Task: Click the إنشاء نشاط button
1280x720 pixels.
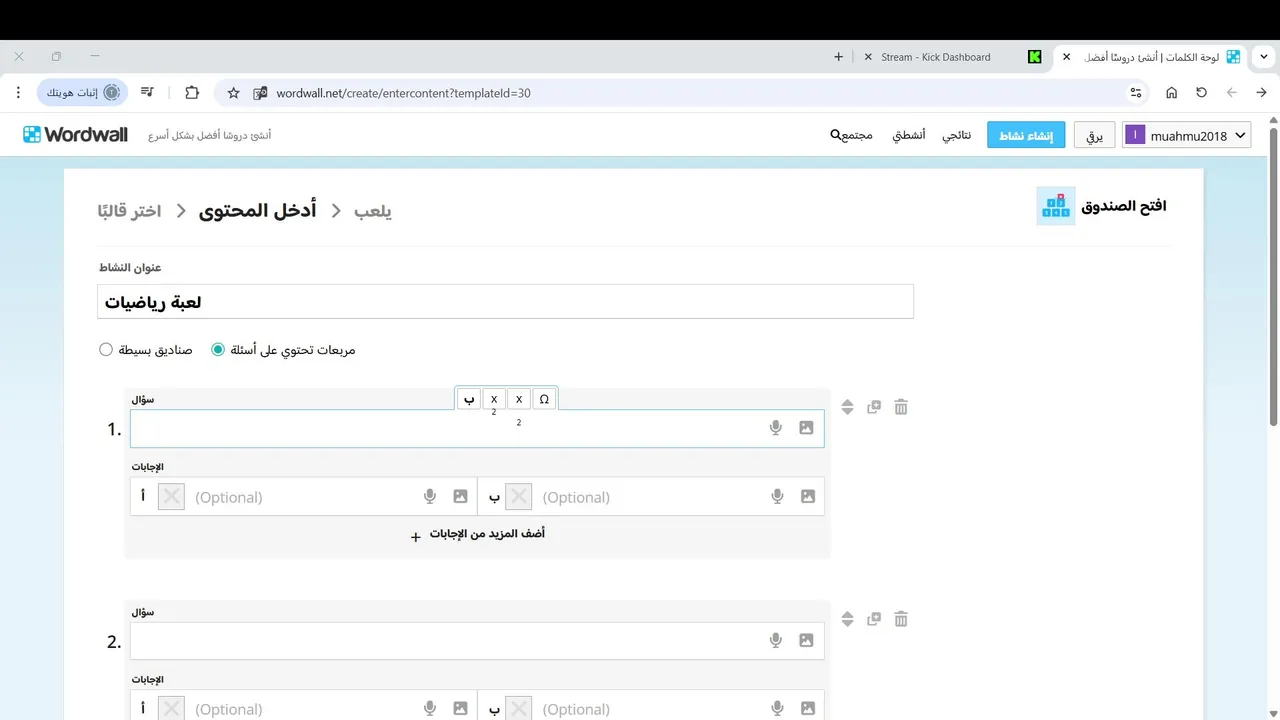Action: click(x=1026, y=135)
